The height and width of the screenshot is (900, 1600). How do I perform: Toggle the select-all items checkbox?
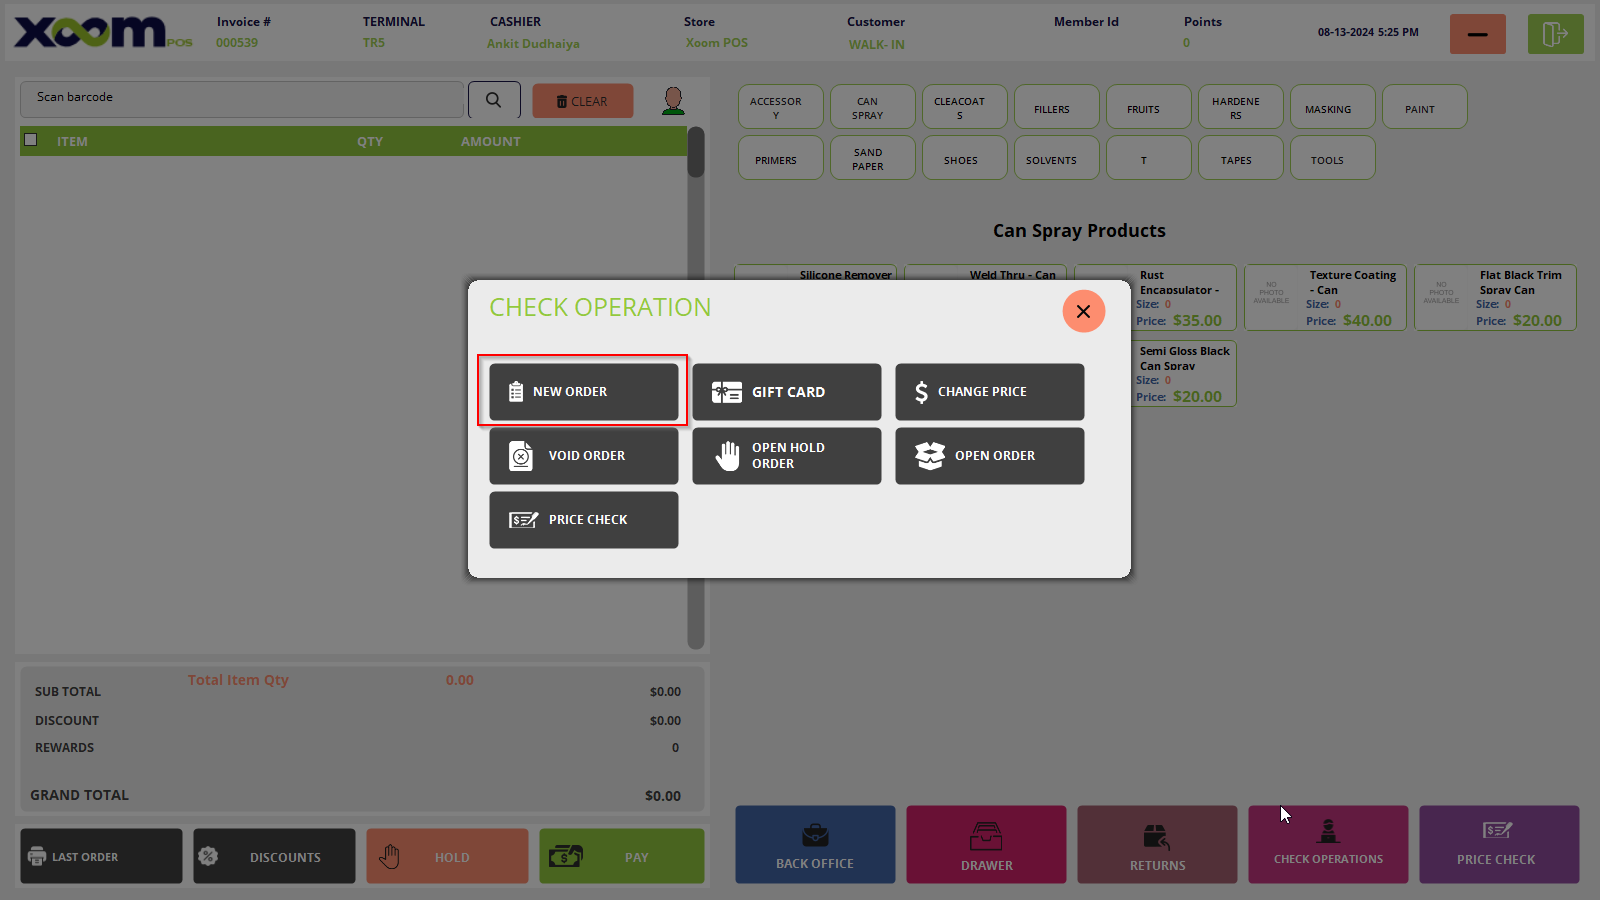pyautogui.click(x=31, y=140)
